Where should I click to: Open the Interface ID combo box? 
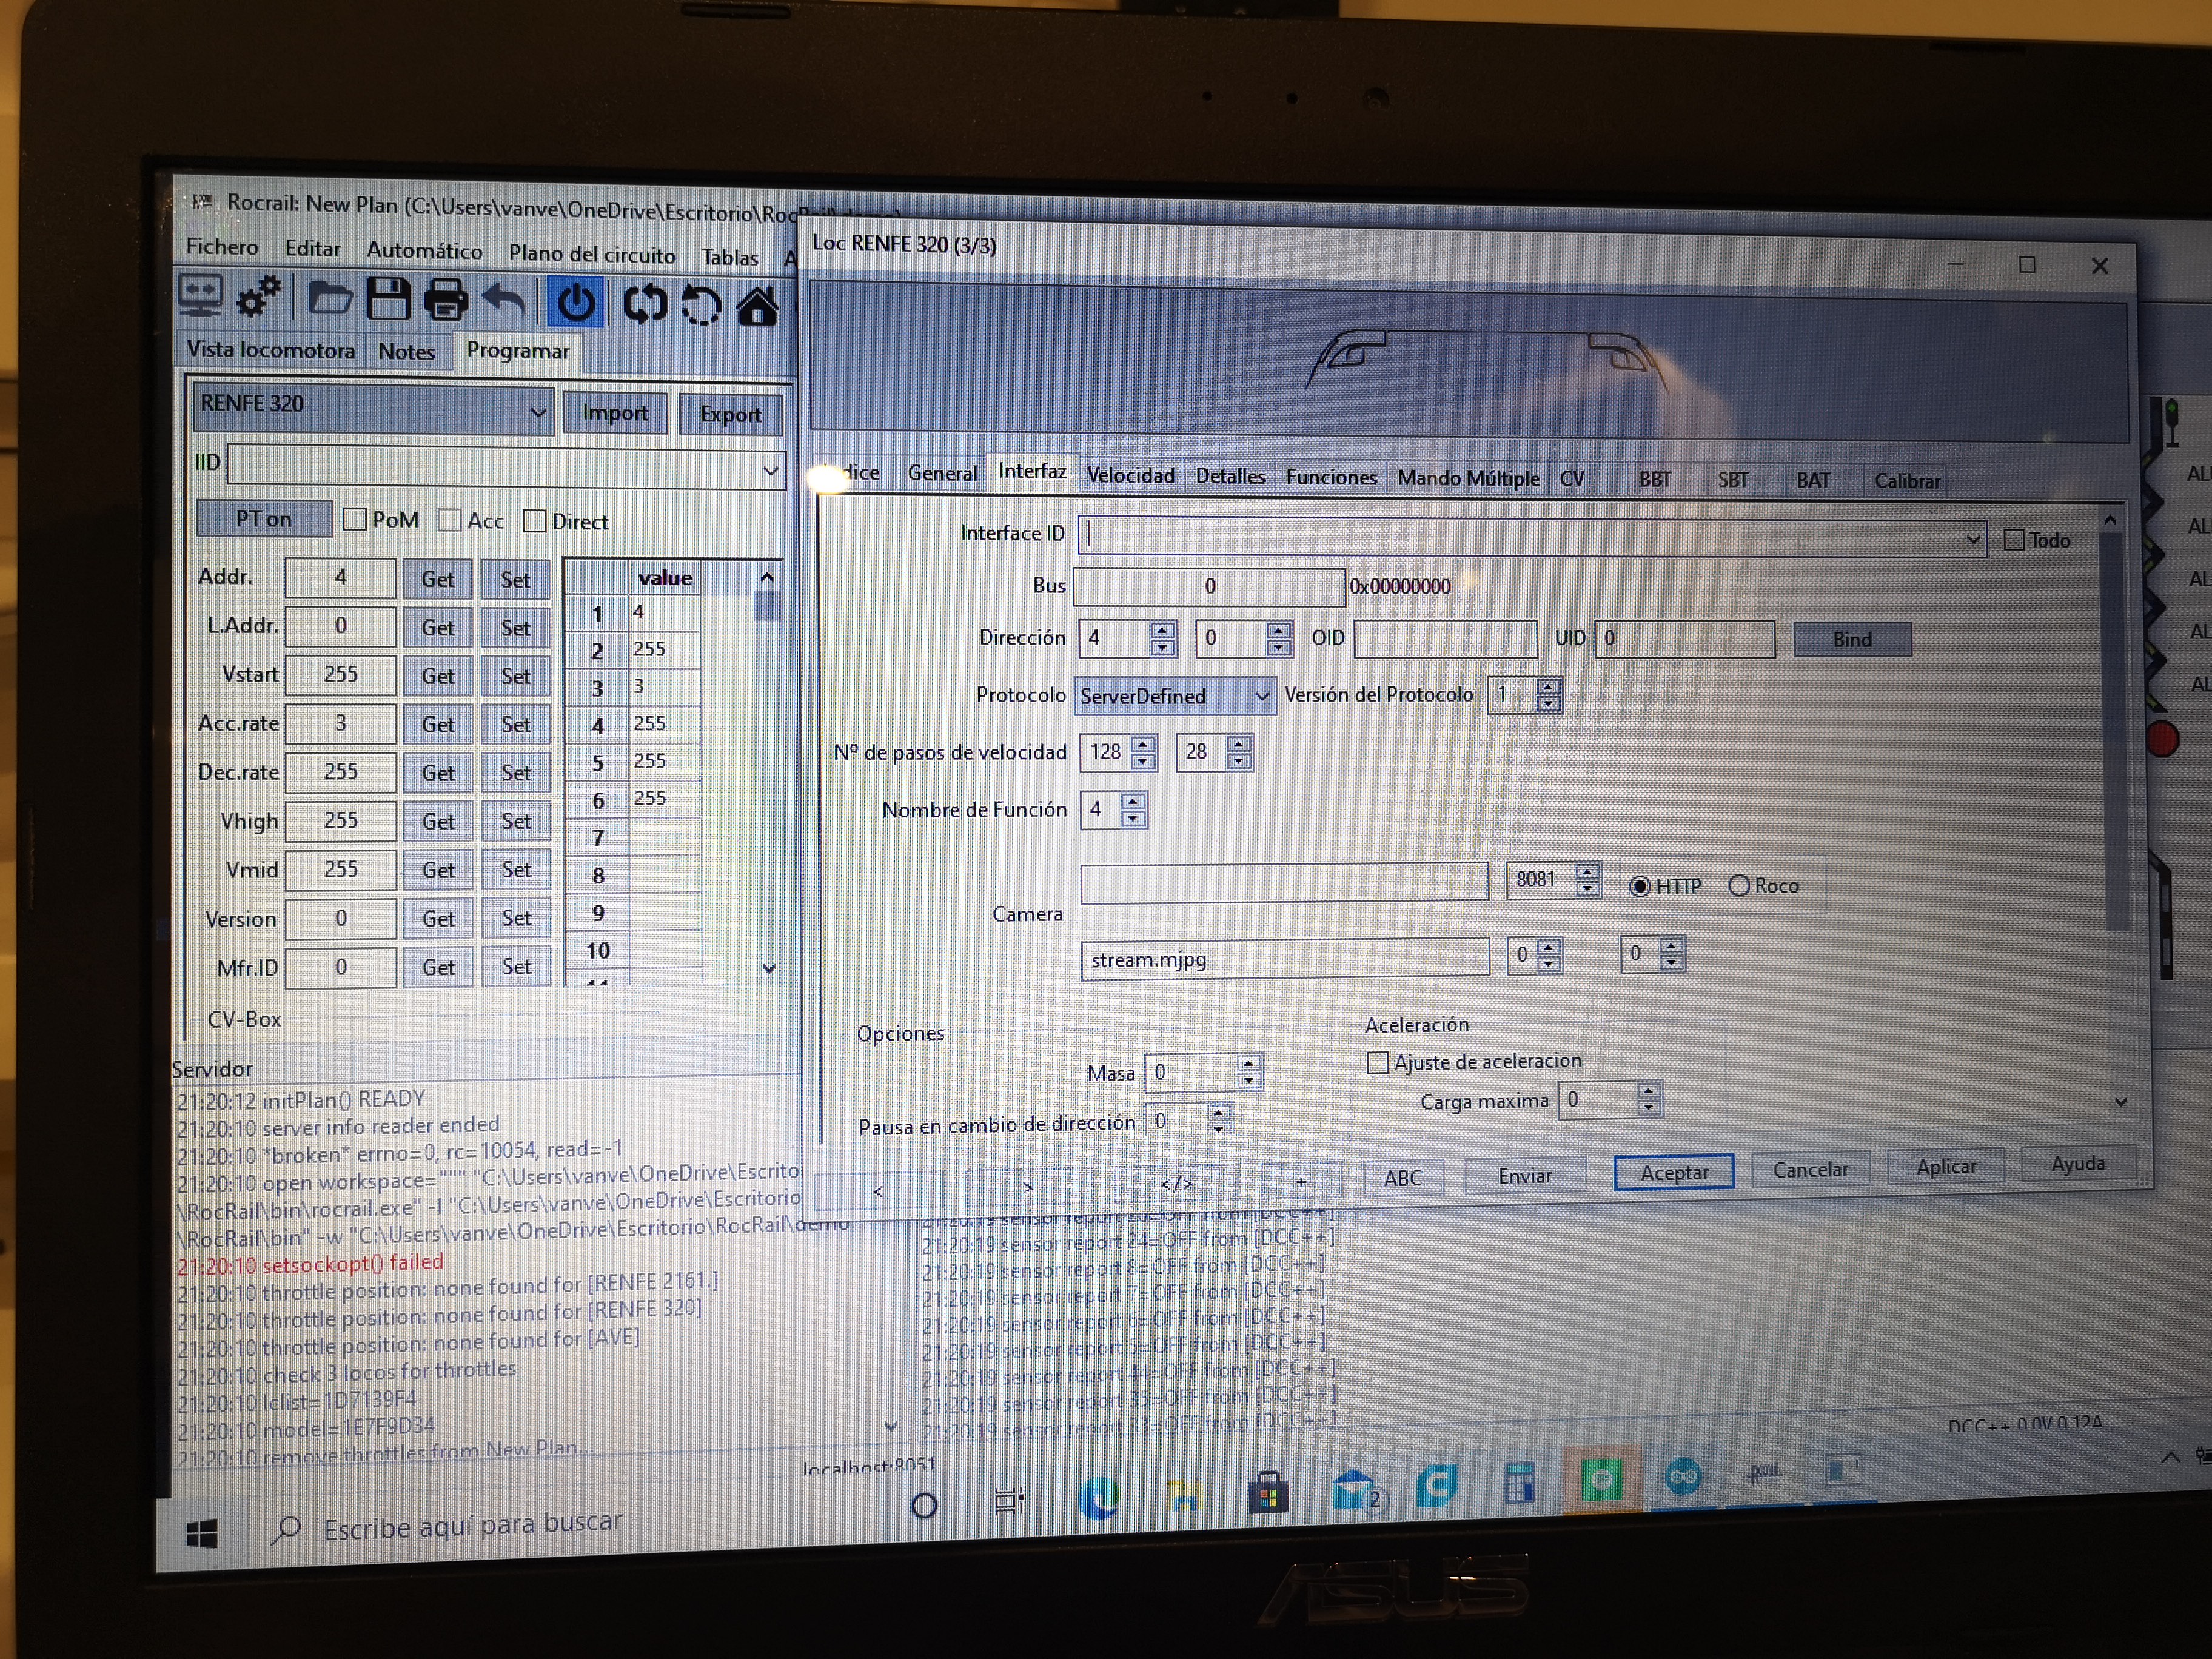(x=1532, y=537)
